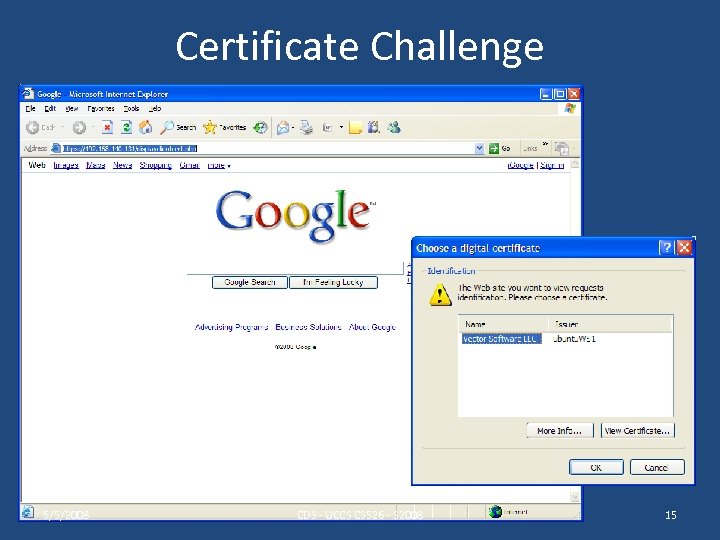This screenshot has height=540, width=720.
Task: Click the More Info button
Action: click(x=560, y=431)
